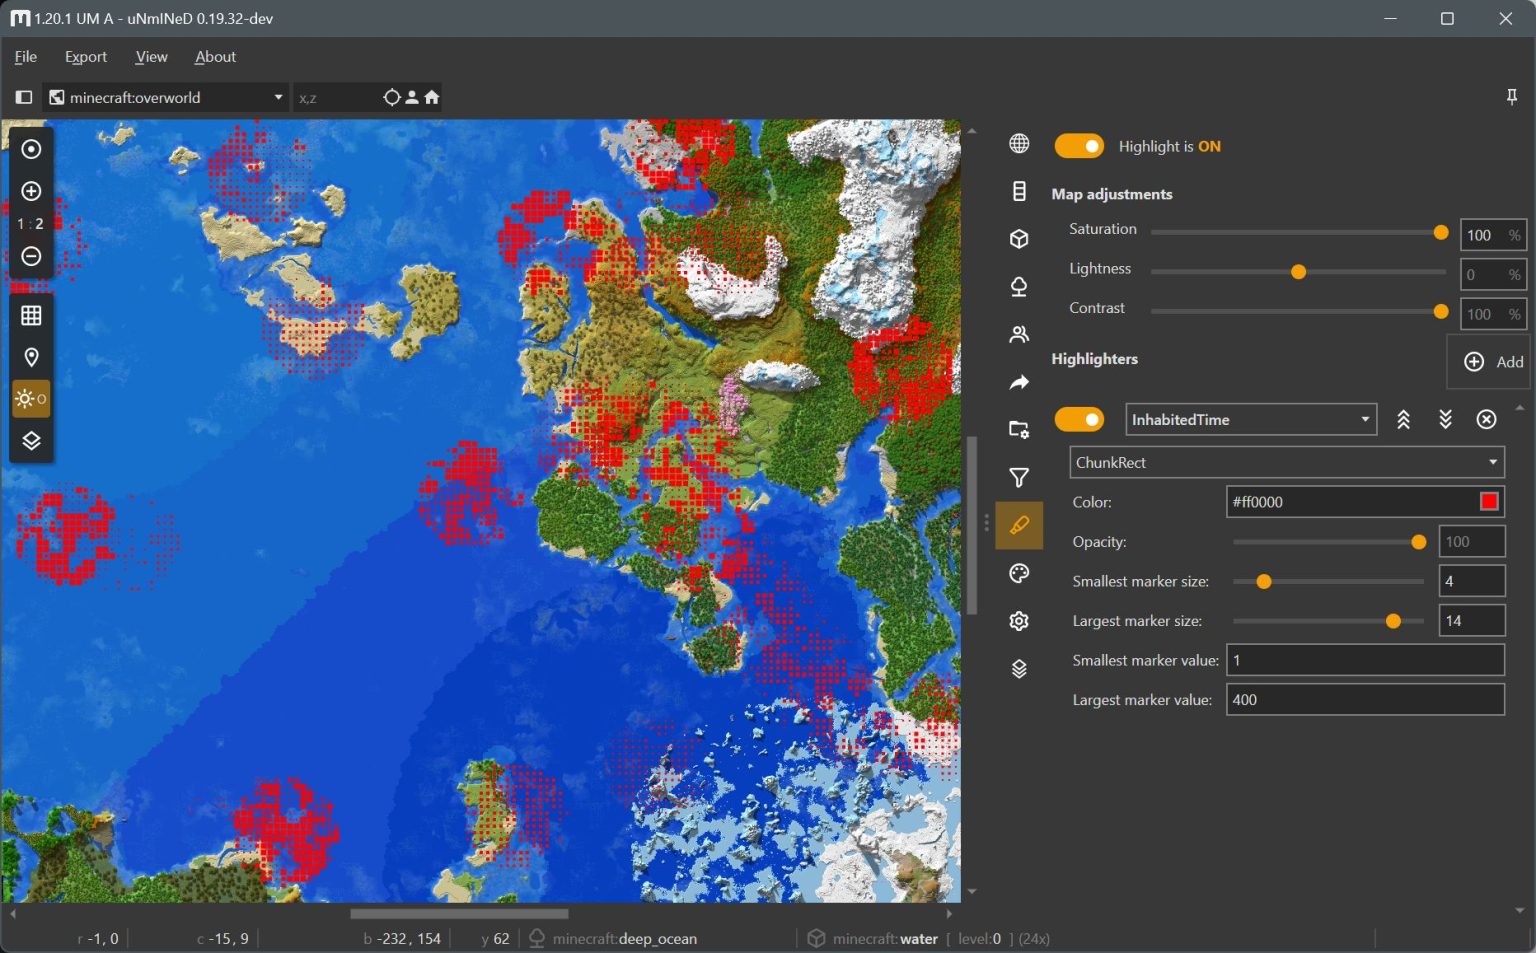Open the Export menu
This screenshot has width=1536, height=953.
(x=85, y=57)
